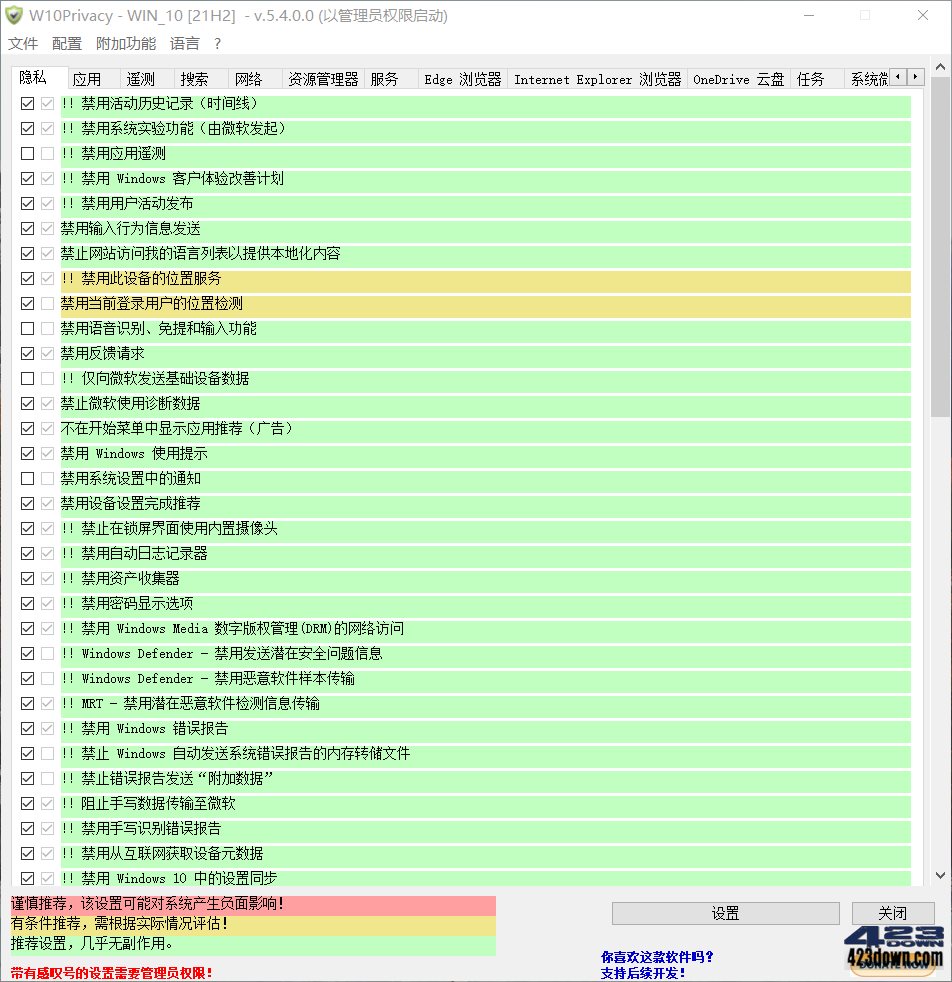Click the W10Privacy shield icon in title bar

point(13,15)
